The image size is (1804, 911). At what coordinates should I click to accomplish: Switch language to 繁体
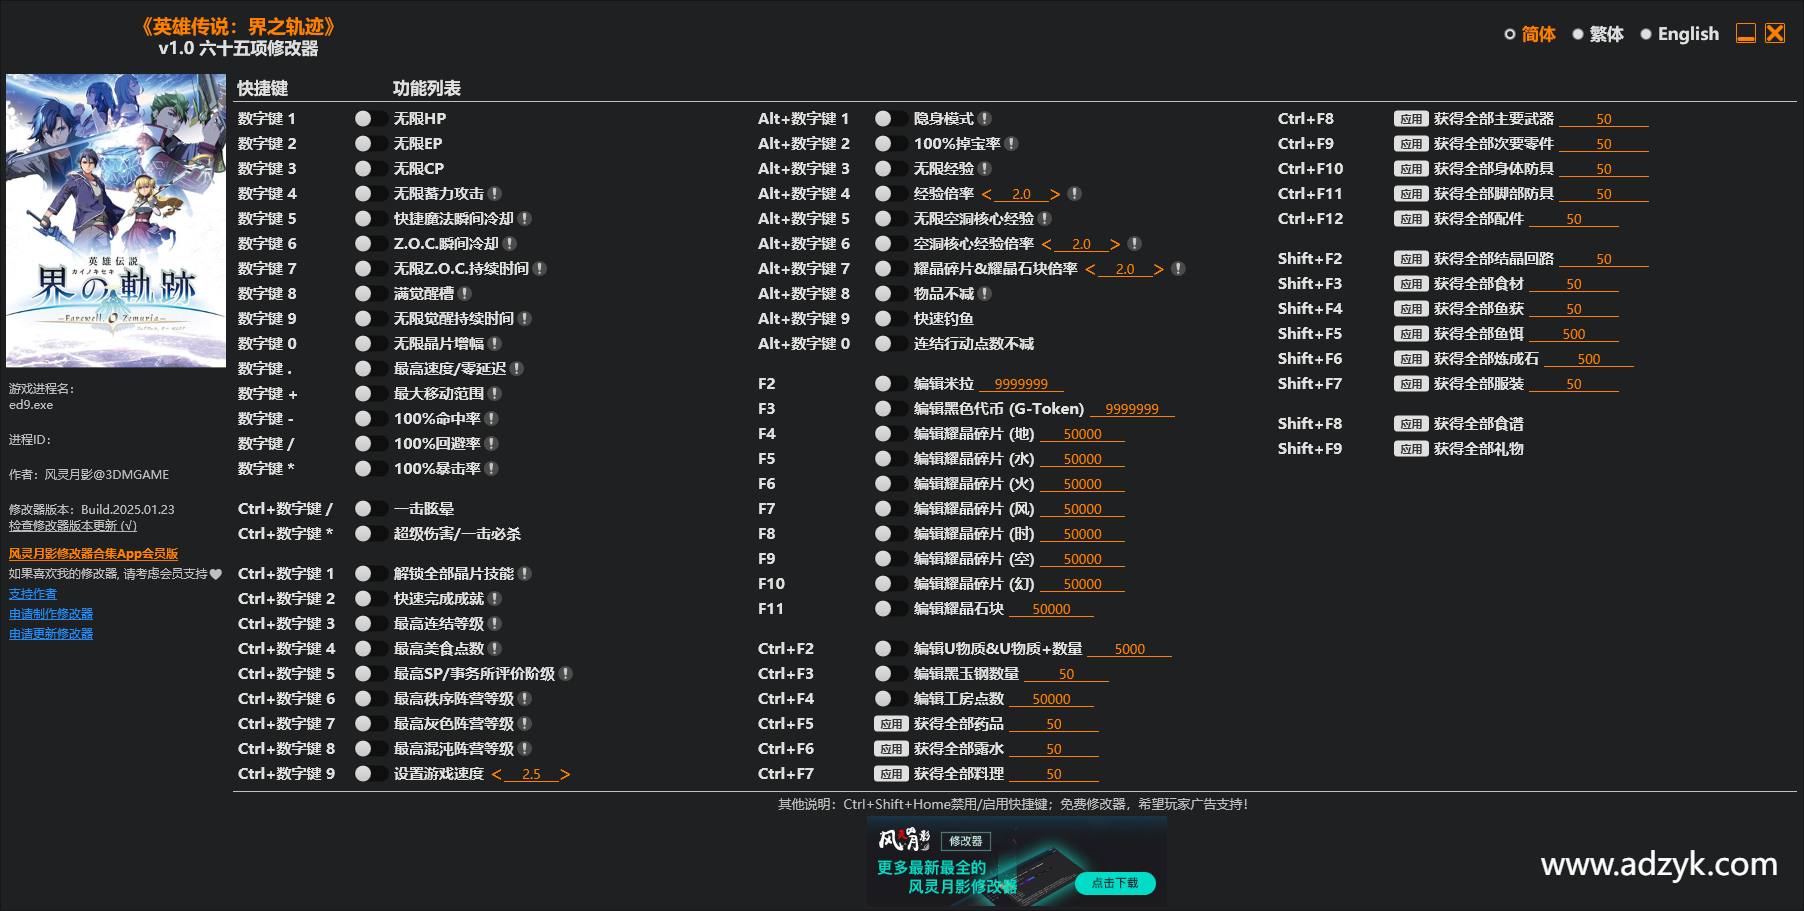(x=1597, y=34)
